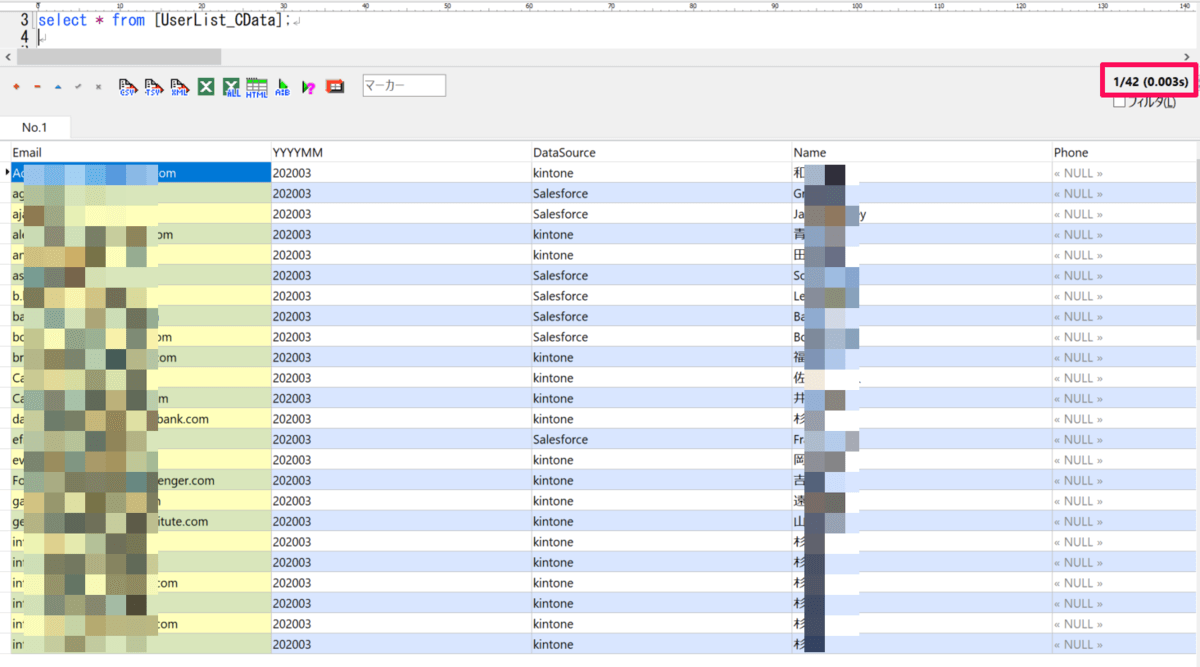The height and width of the screenshot is (667, 1200).
Task: Click the red table layout icon
Action: pos(335,87)
